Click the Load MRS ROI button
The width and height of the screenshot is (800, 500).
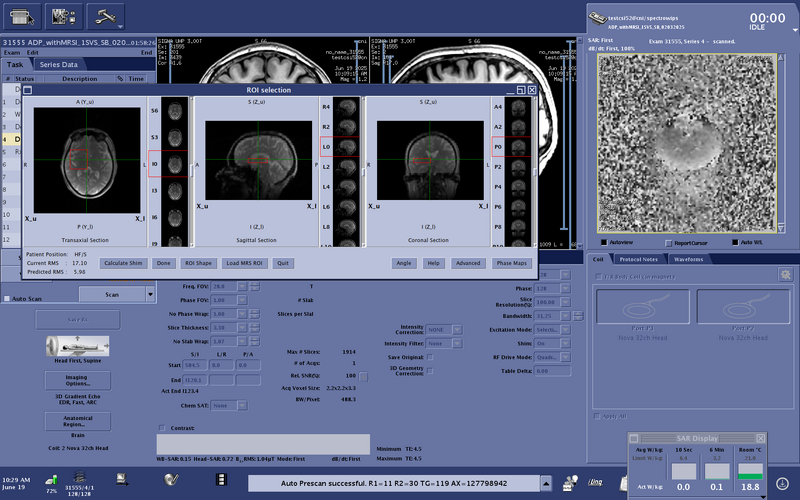pos(244,263)
